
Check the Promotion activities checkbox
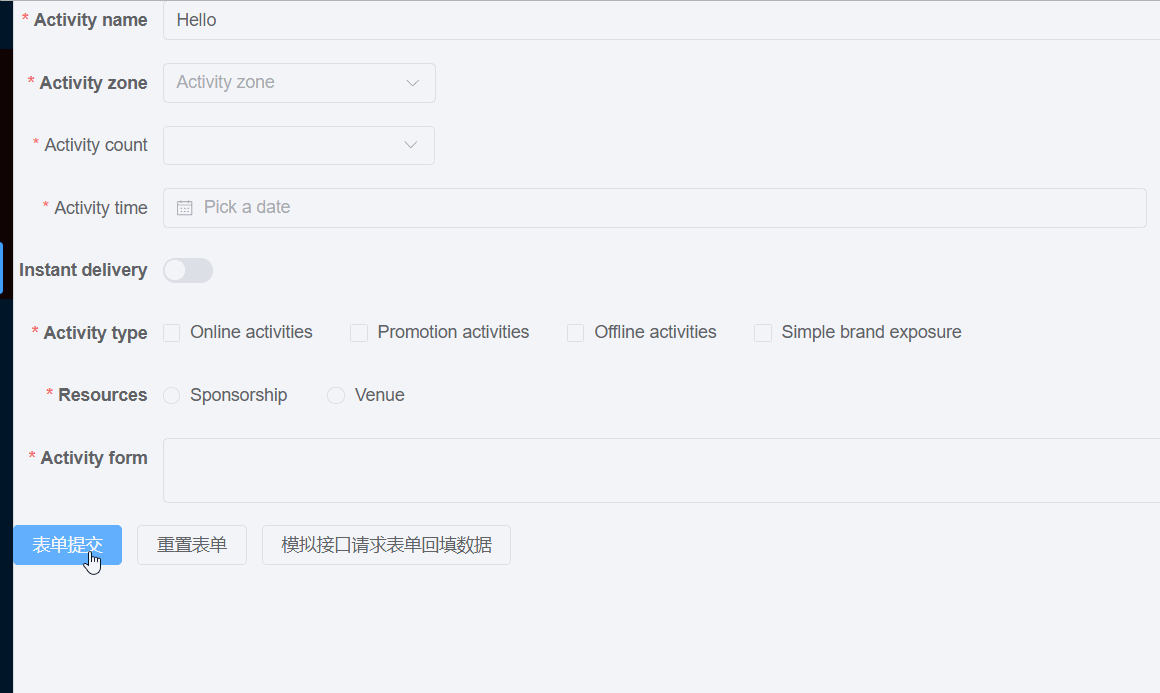[x=359, y=333]
